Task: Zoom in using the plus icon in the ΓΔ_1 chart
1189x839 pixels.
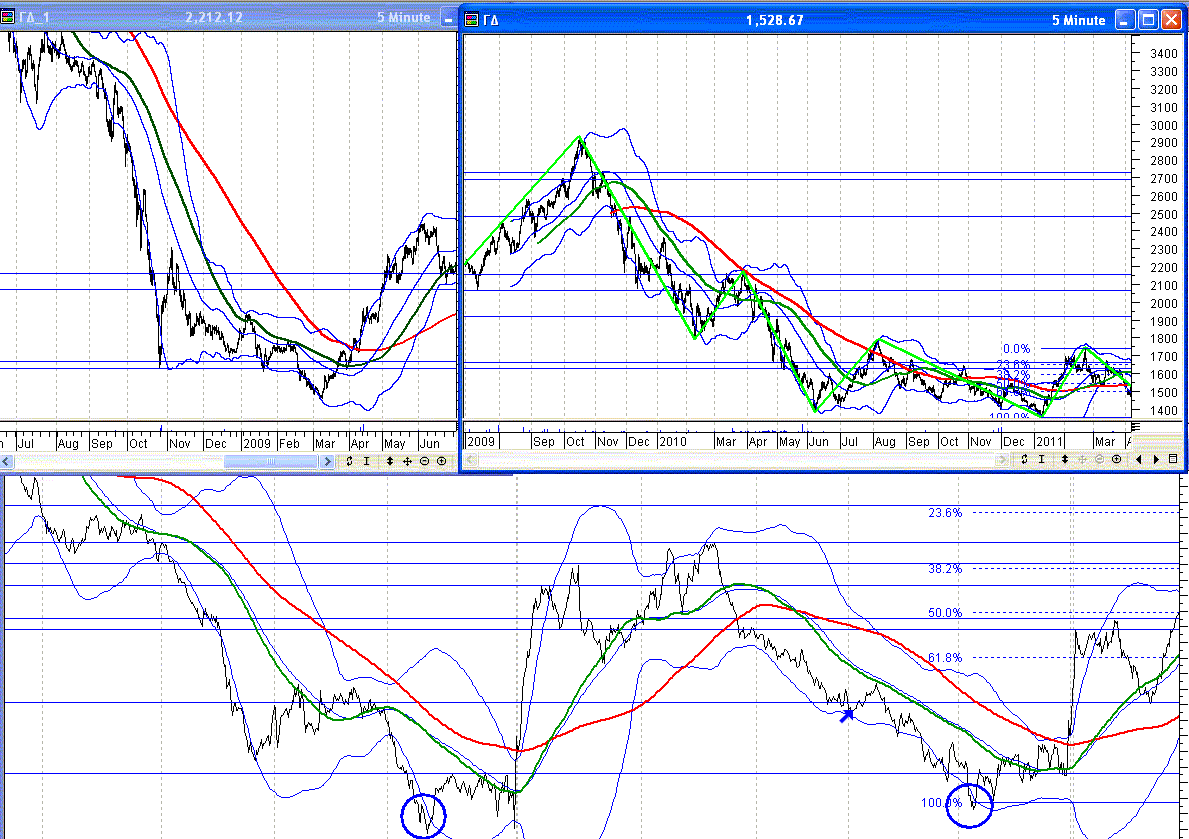Action: point(441,461)
